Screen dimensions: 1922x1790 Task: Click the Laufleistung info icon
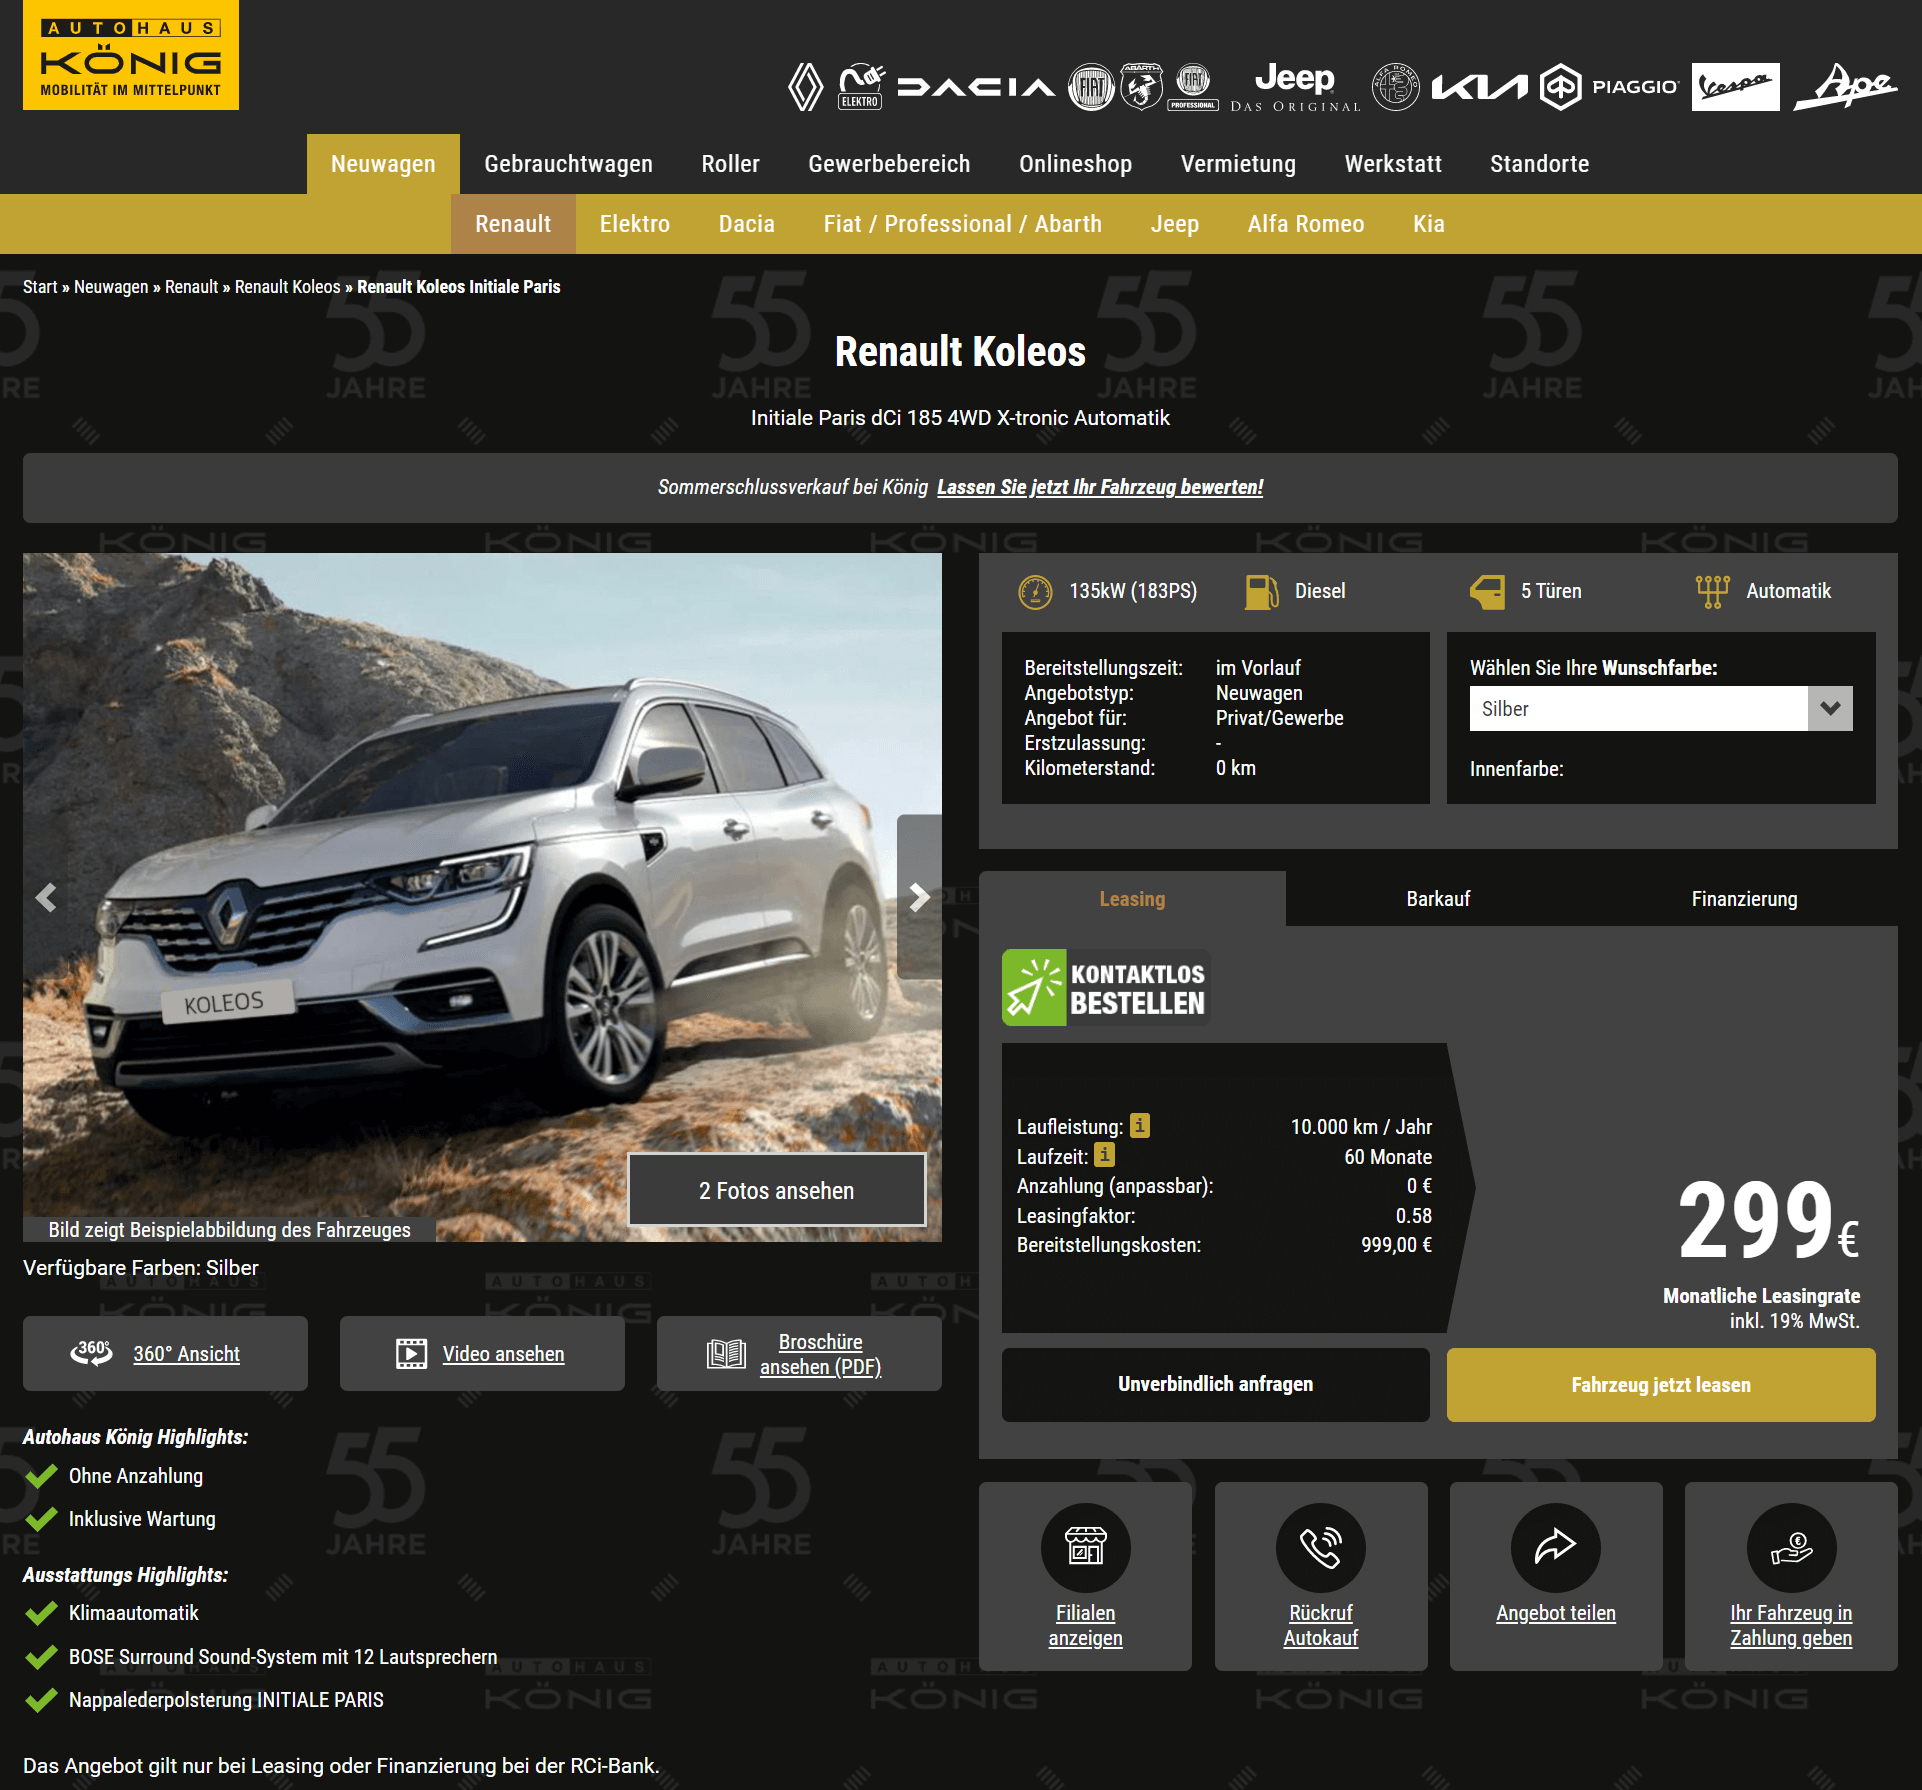pos(1140,1126)
